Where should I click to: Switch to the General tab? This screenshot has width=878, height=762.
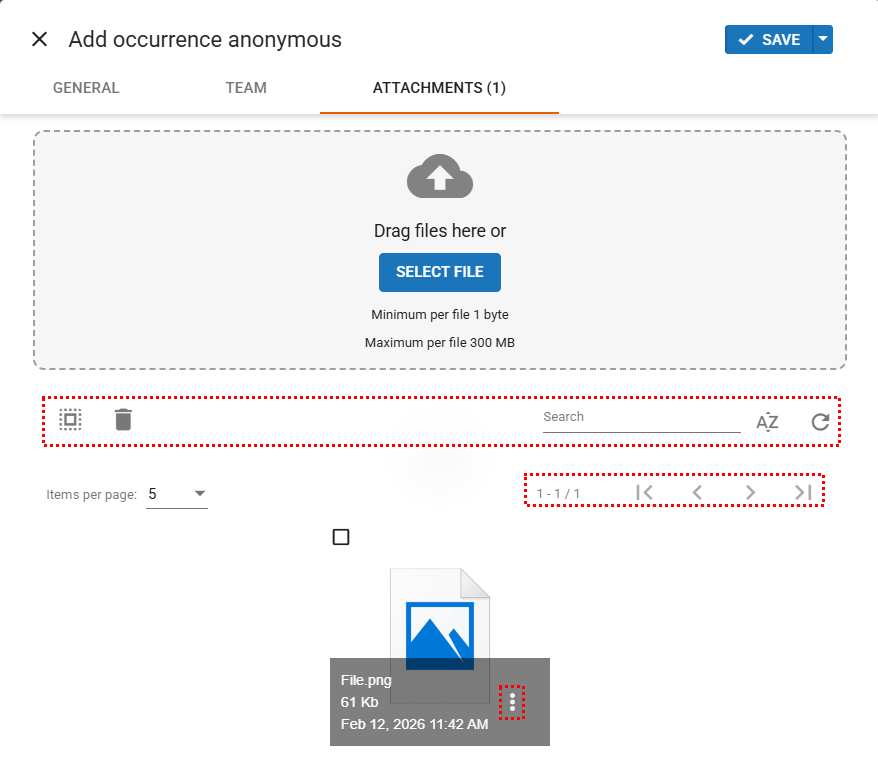pos(86,88)
